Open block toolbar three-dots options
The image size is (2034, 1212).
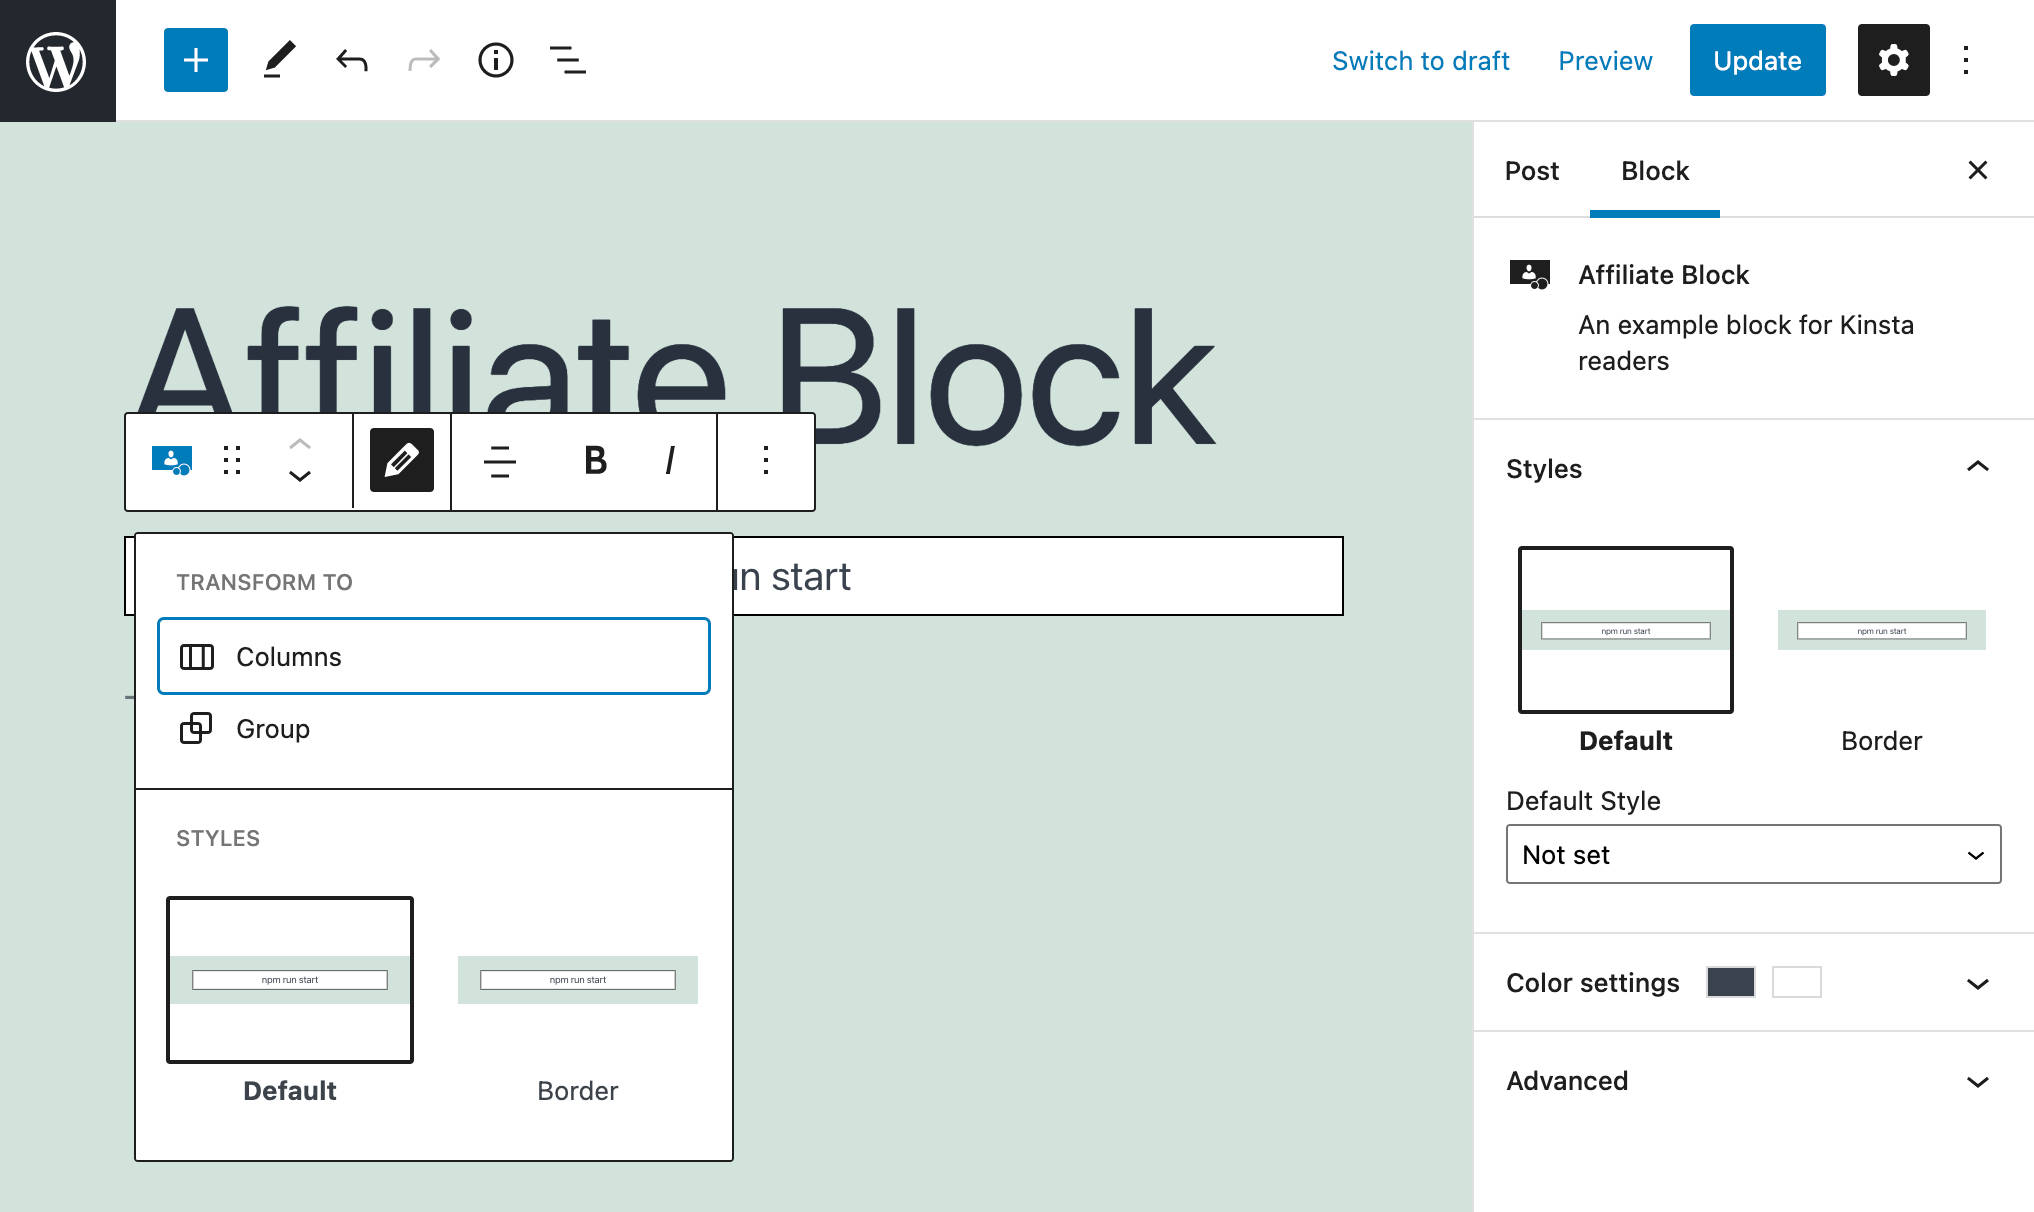pyautogui.click(x=765, y=461)
